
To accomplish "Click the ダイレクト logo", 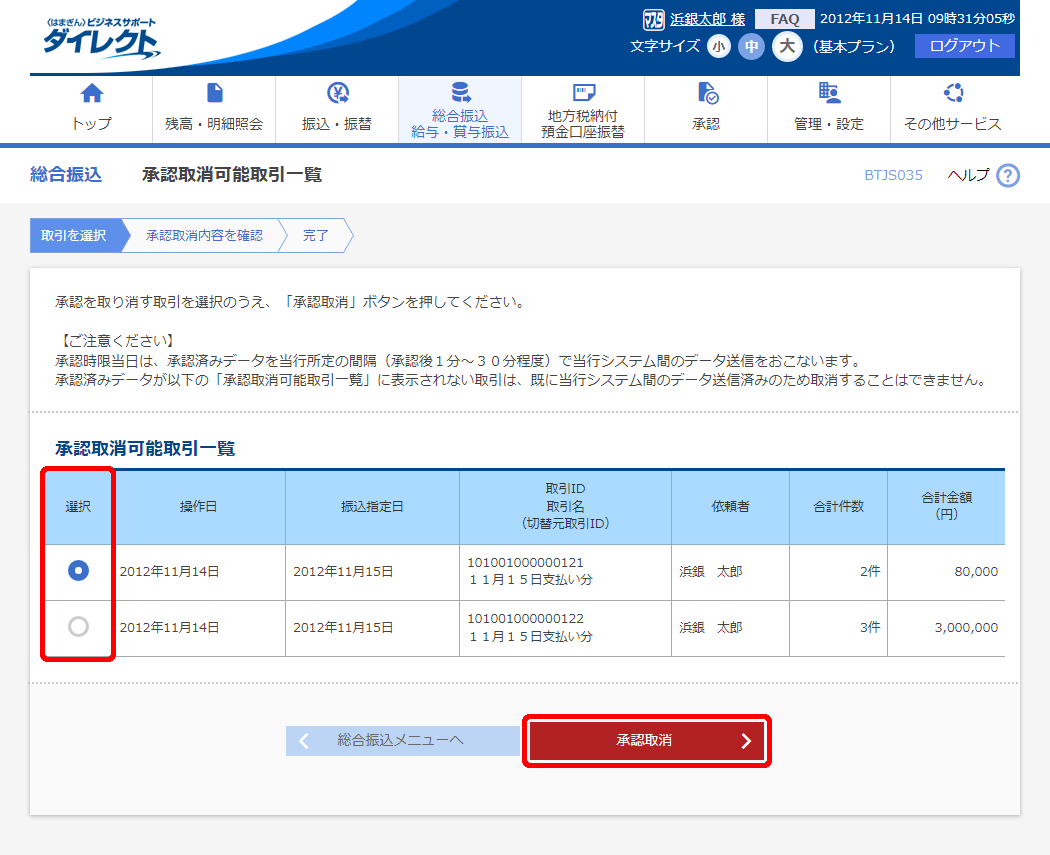I will click(100, 40).
